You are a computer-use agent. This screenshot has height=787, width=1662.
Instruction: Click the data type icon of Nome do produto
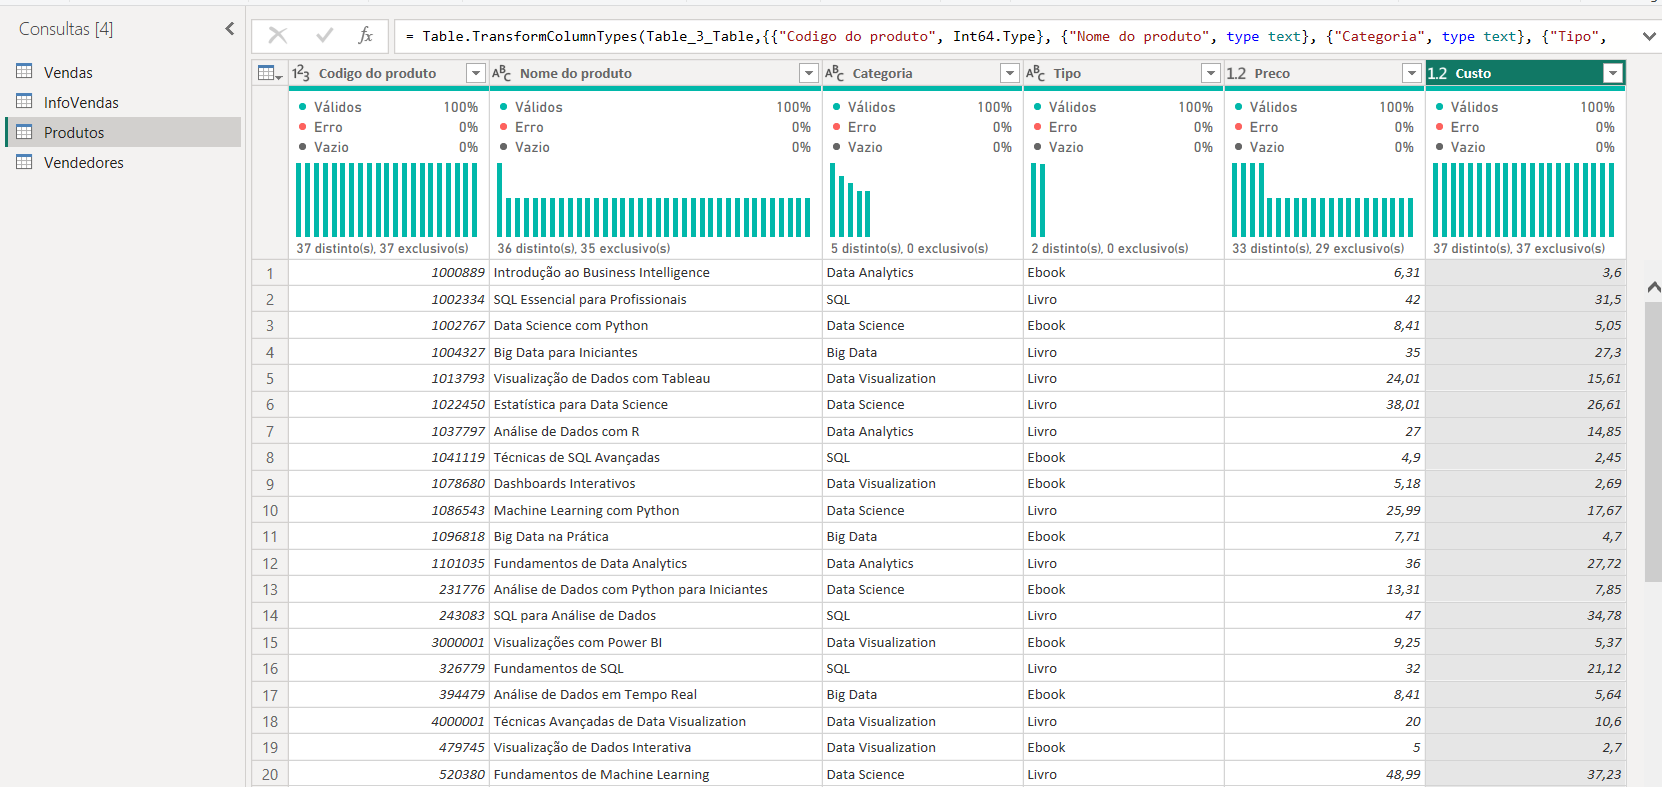coord(502,73)
